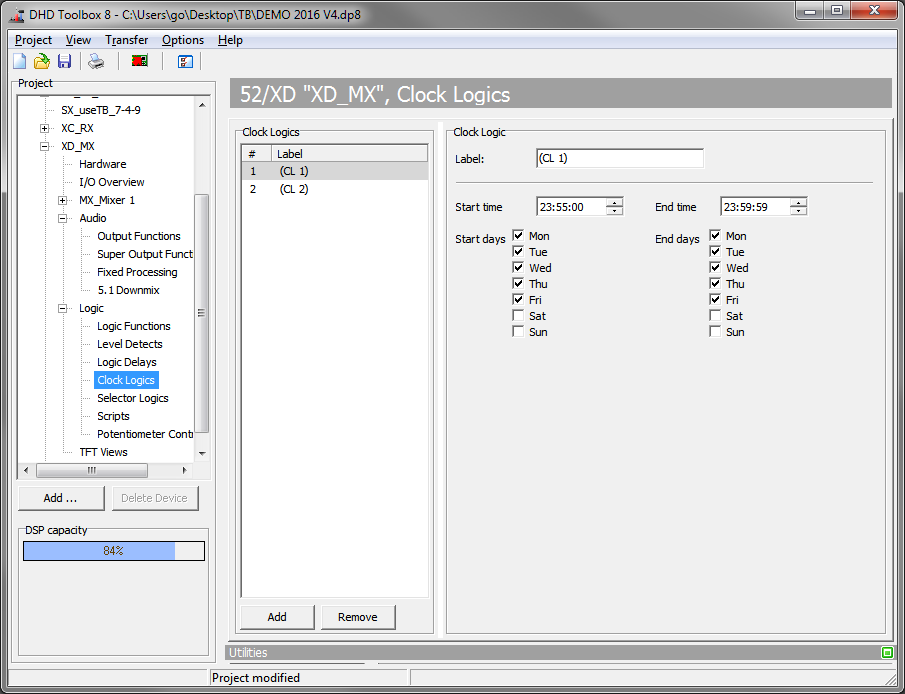Select the Selector Logics tree item
Viewport: 905px width, 694px height.
pos(132,398)
